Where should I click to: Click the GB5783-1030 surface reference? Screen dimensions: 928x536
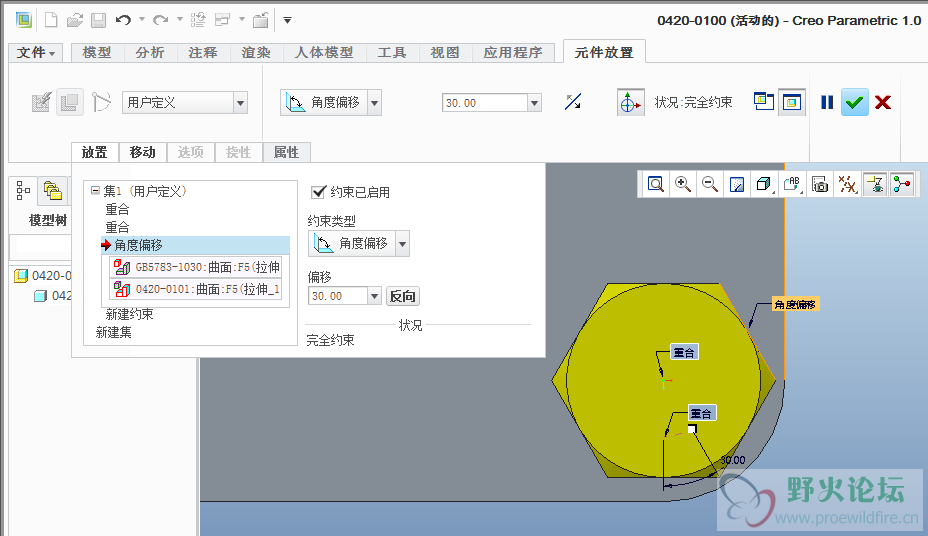click(196, 267)
